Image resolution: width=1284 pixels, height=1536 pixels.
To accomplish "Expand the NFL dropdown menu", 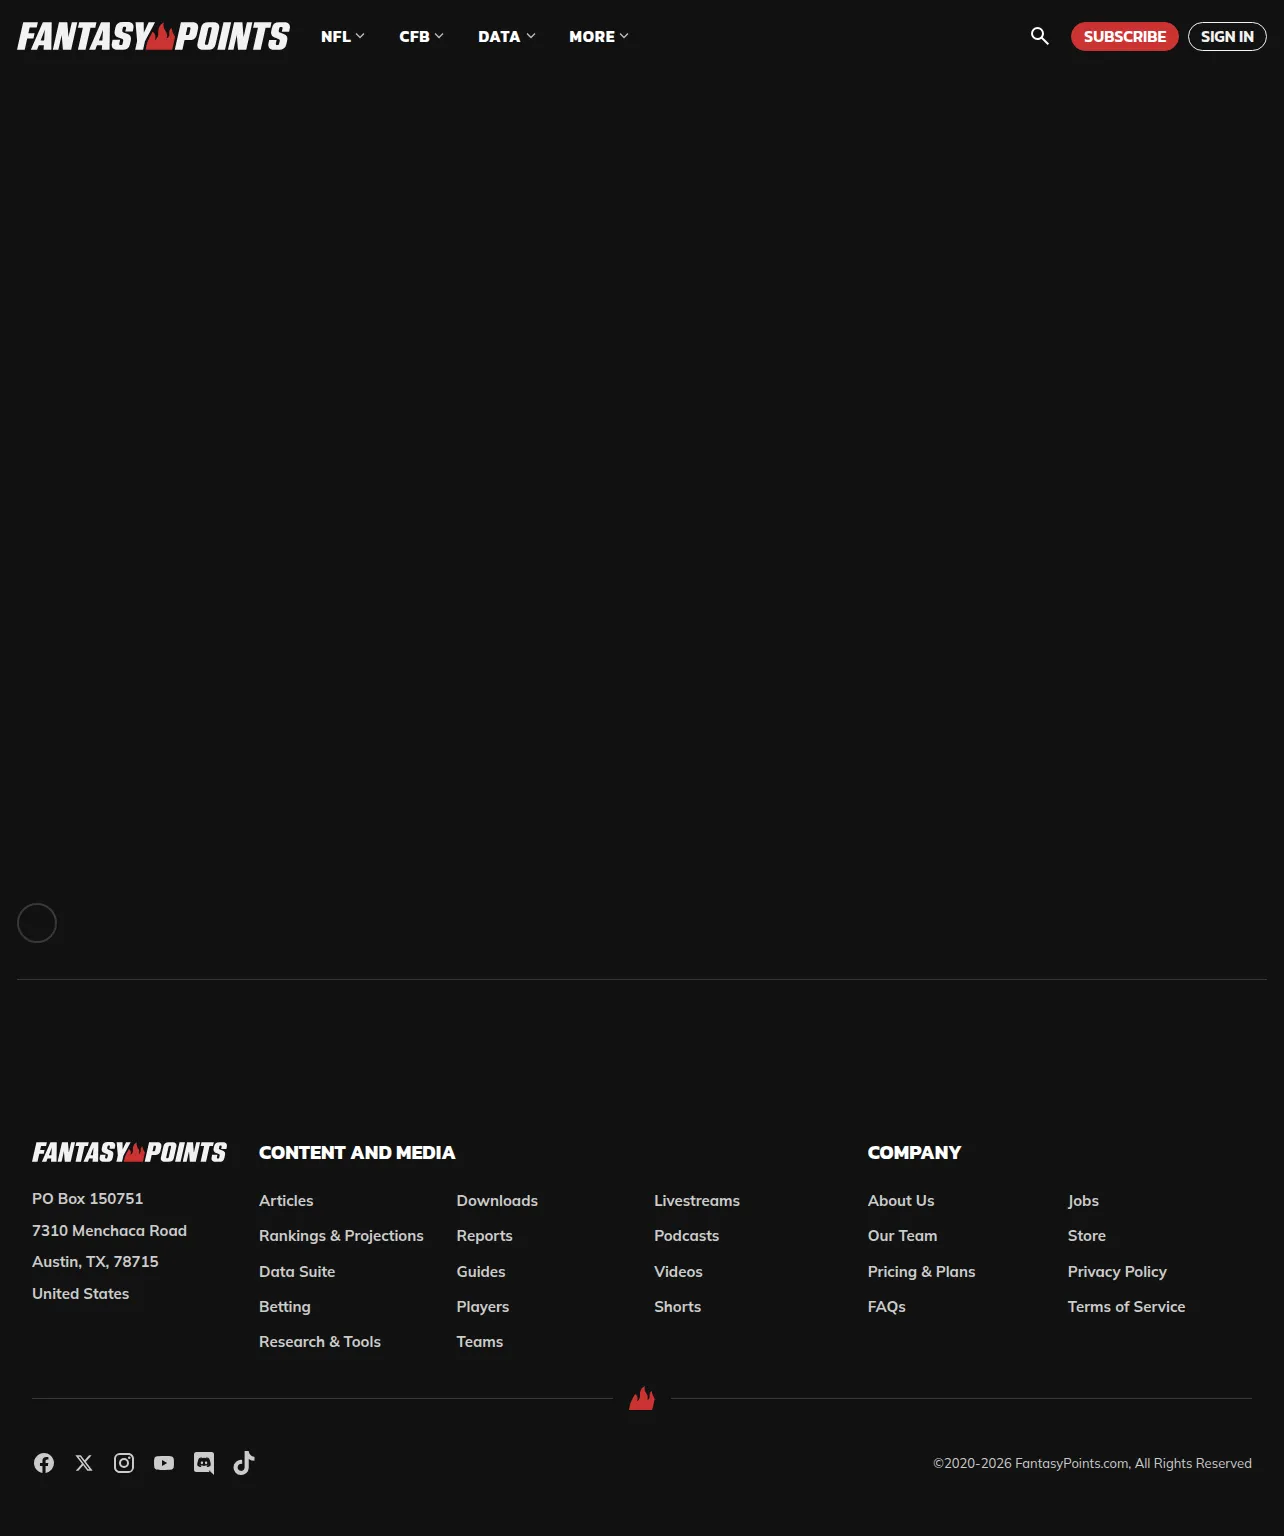I will point(342,36).
